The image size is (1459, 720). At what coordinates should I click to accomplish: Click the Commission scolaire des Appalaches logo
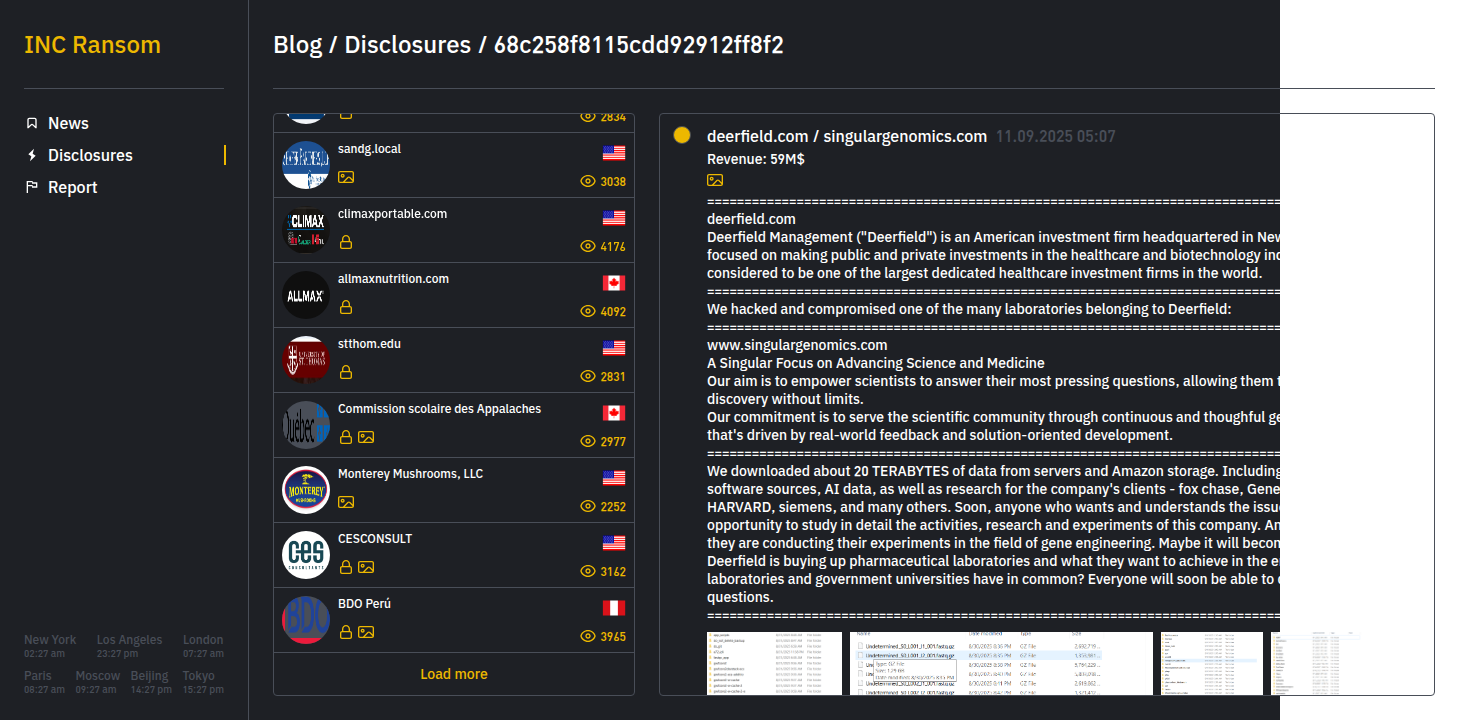[x=306, y=425]
